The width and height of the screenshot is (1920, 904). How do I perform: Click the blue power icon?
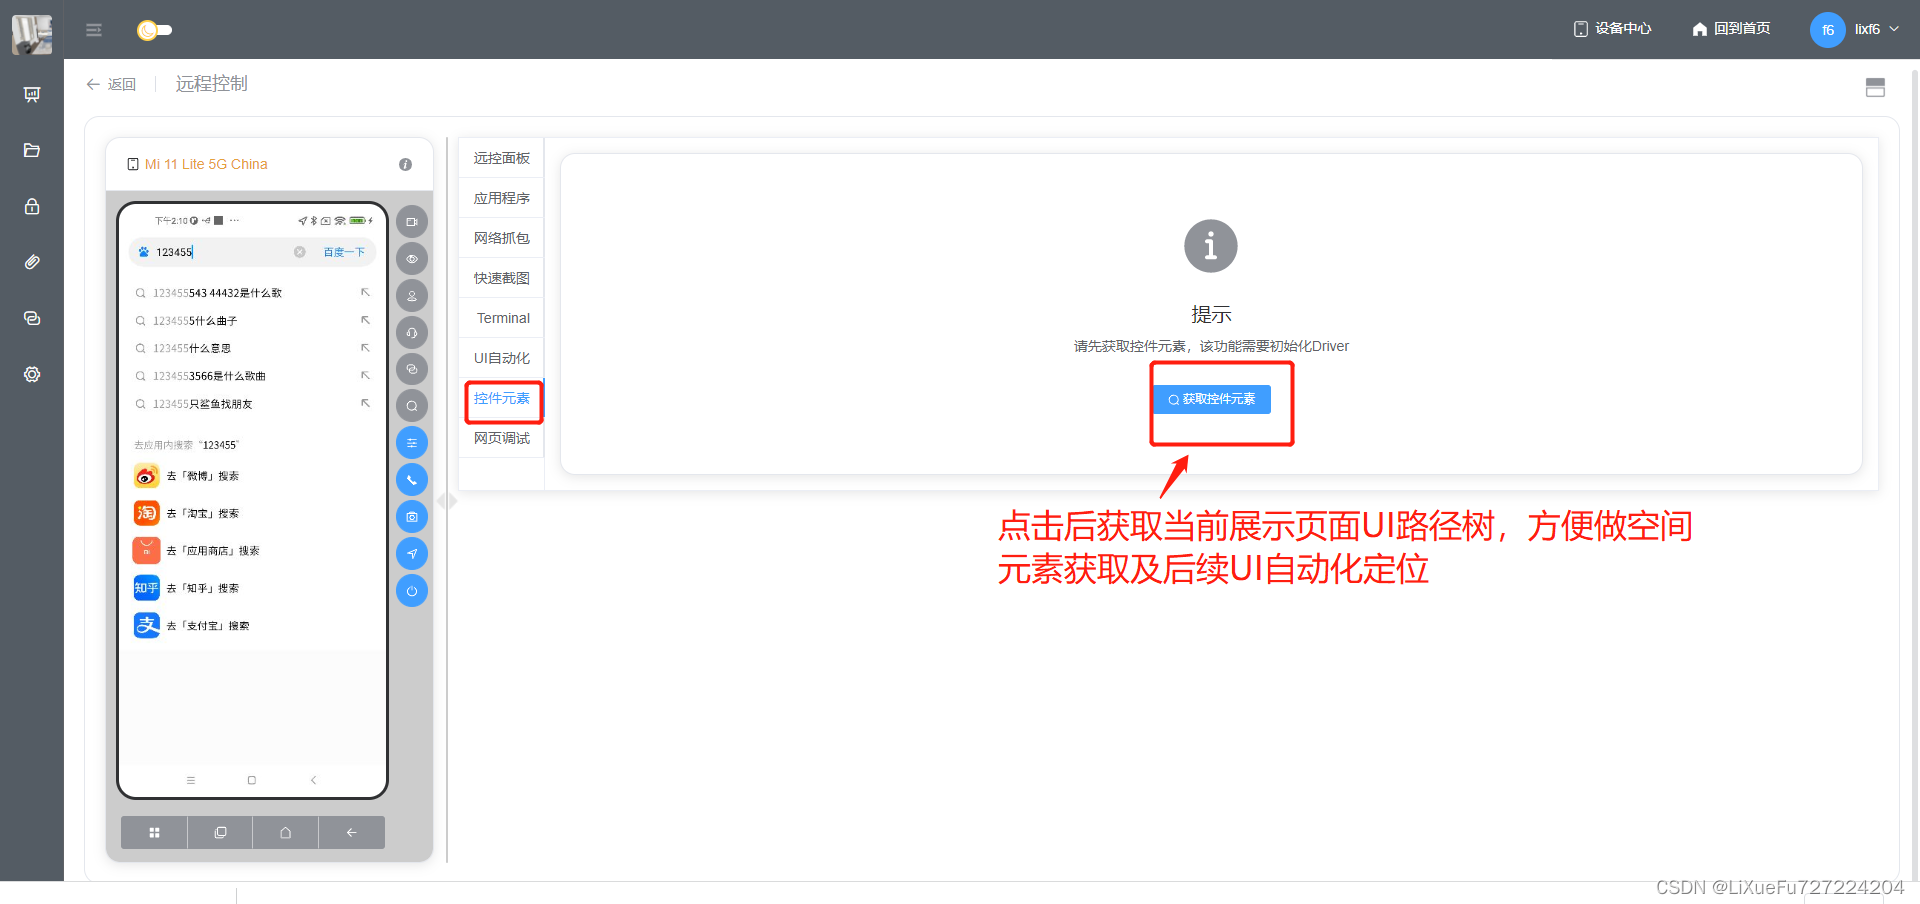412,591
